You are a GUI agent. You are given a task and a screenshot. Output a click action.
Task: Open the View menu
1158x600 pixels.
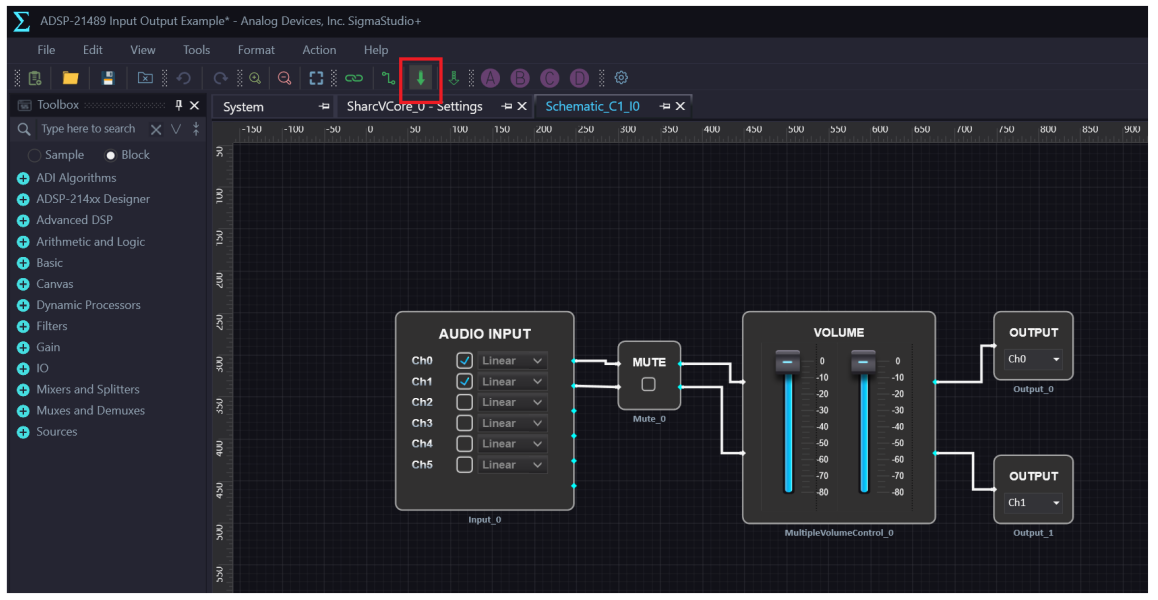[x=143, y=50]
